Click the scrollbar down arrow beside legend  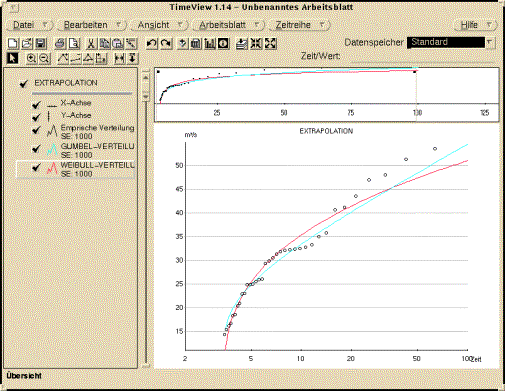pos(146,96)
